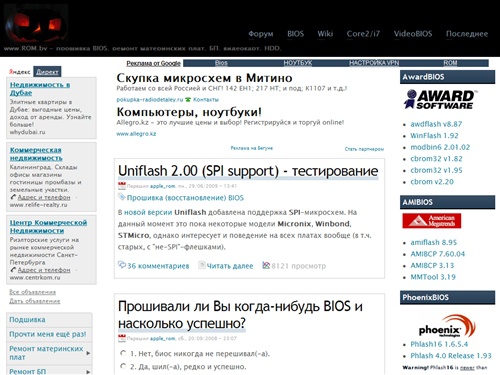500x375 pixels.
Task: Download amiflash 8.95
Action: [434, 242]
